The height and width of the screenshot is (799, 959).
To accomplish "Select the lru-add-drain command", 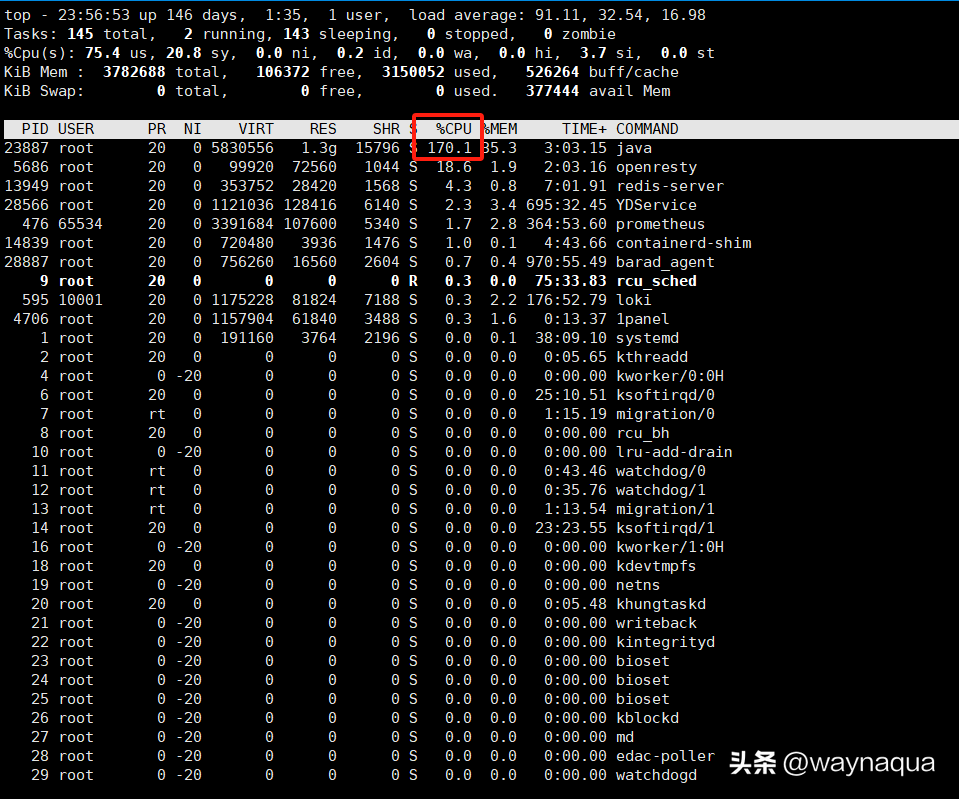I will tap(674, 452).
